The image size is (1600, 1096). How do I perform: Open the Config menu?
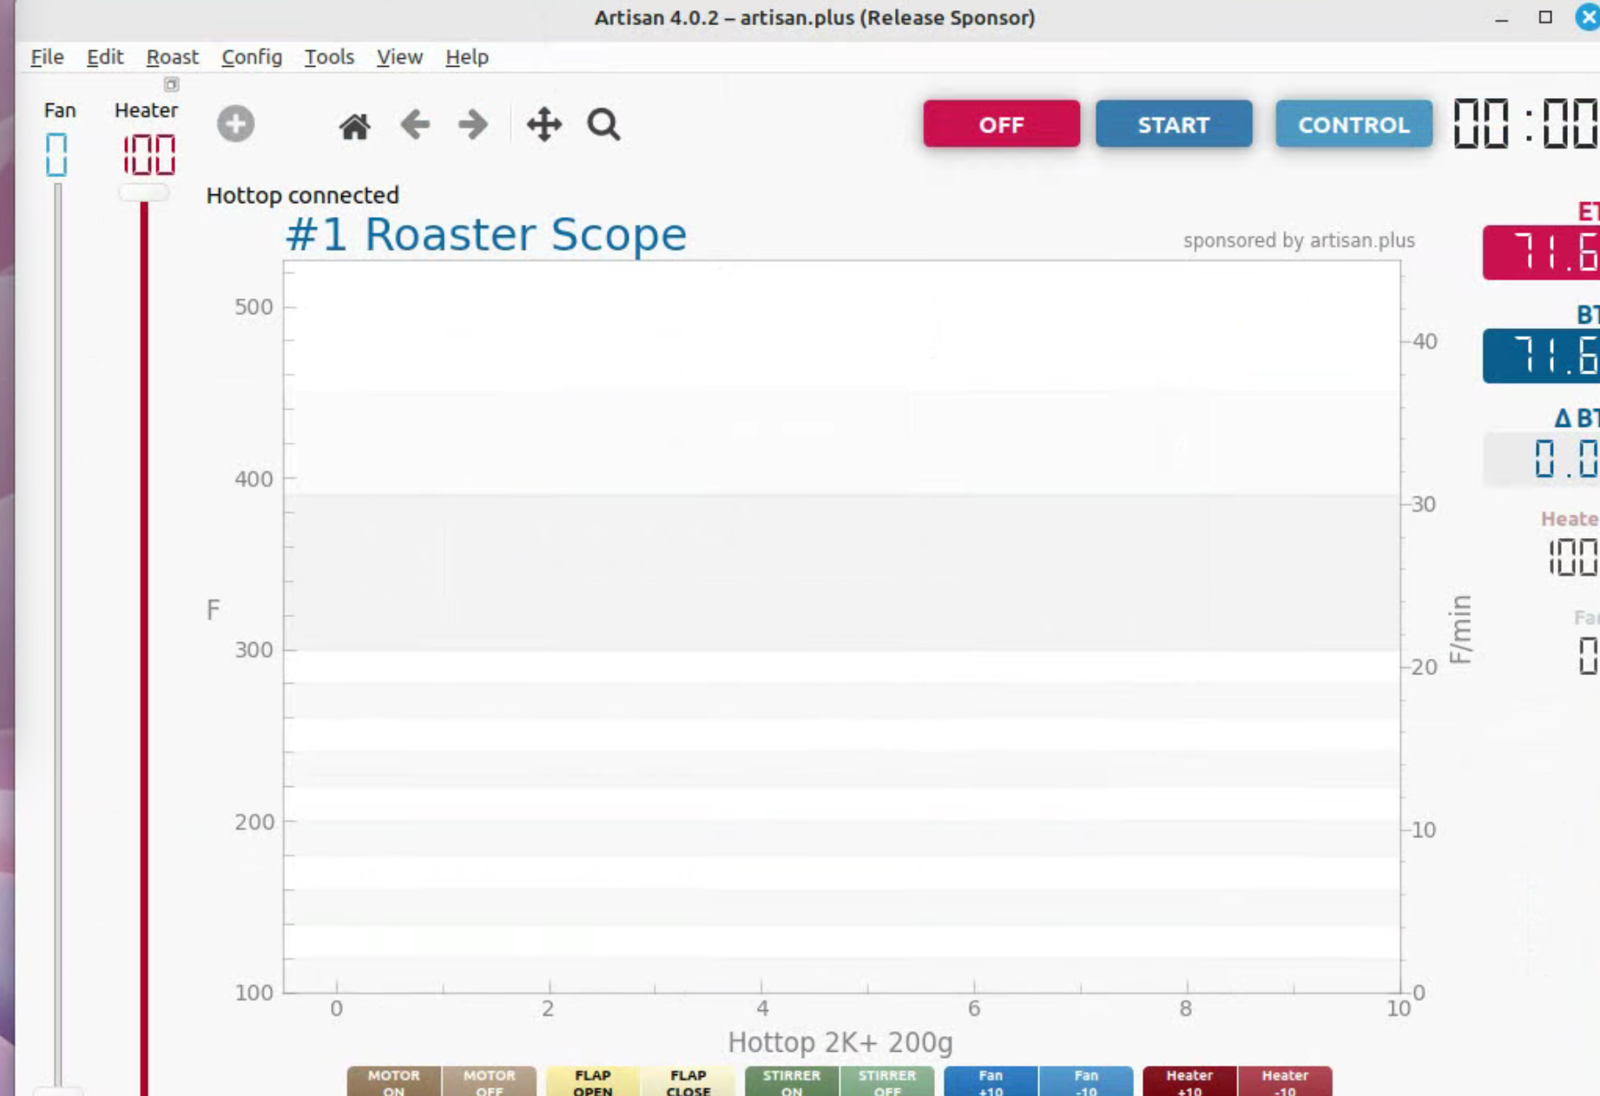(251, 57)
